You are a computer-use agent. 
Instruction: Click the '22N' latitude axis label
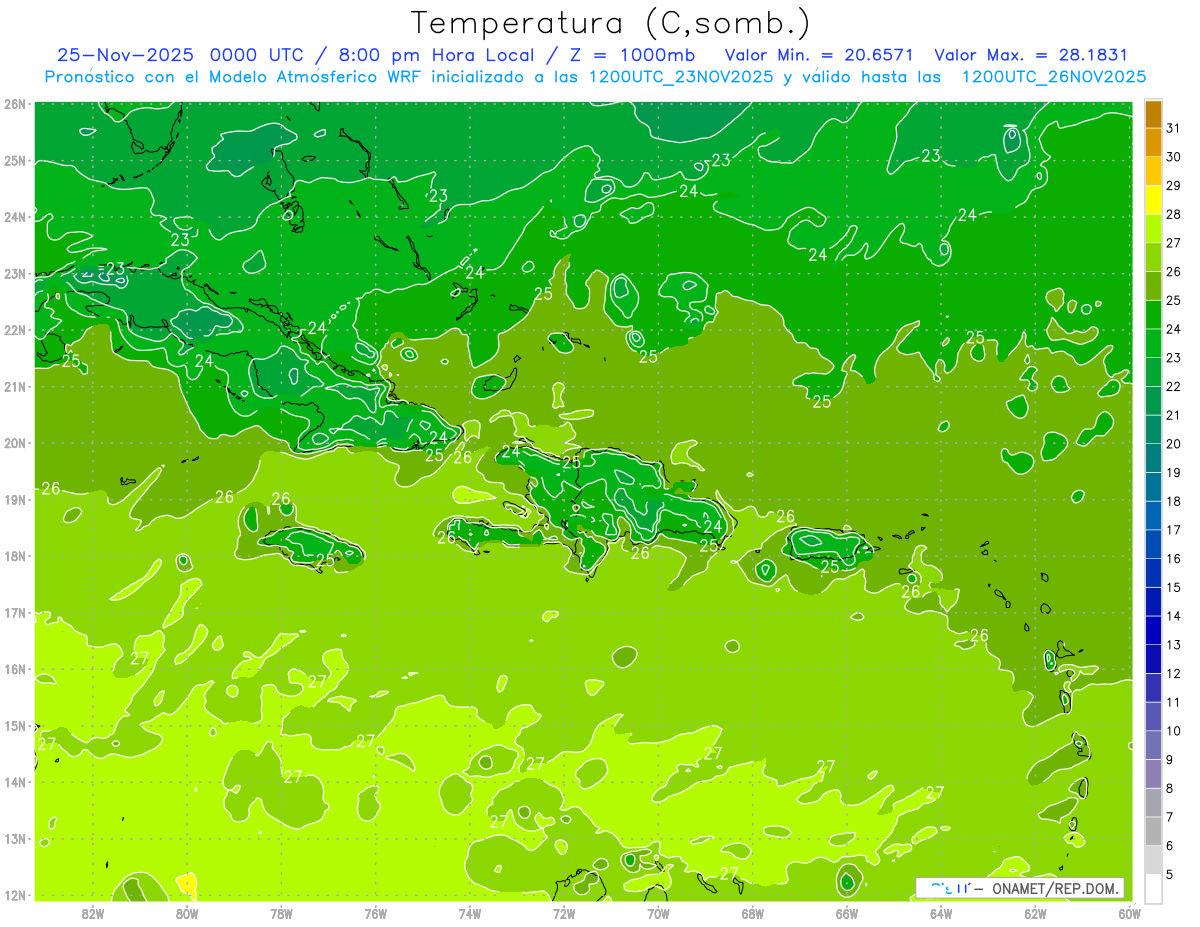[15, 330]
